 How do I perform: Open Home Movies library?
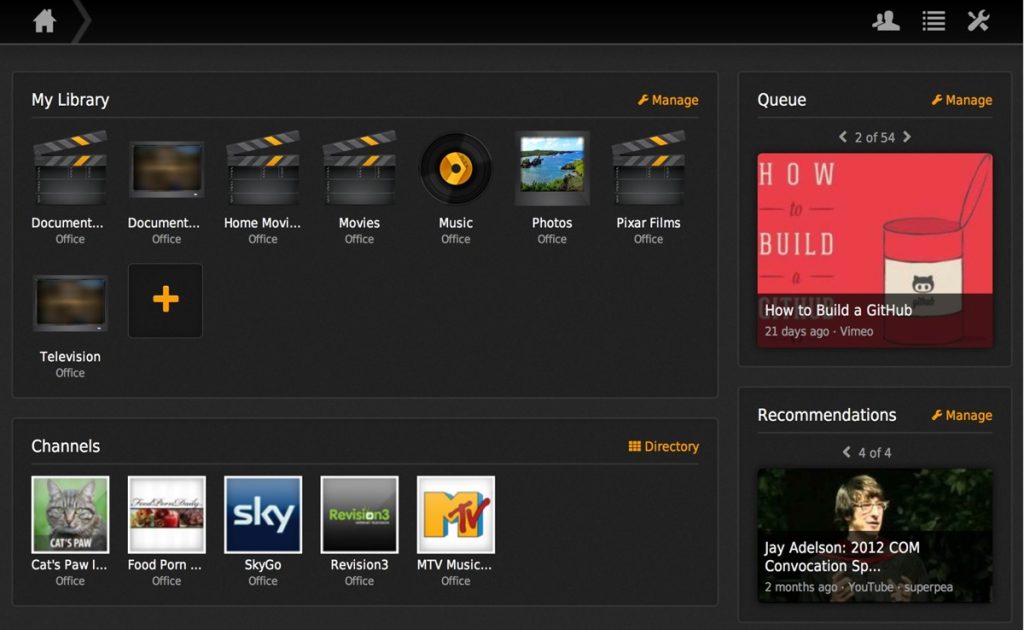(x=263, y=169)
